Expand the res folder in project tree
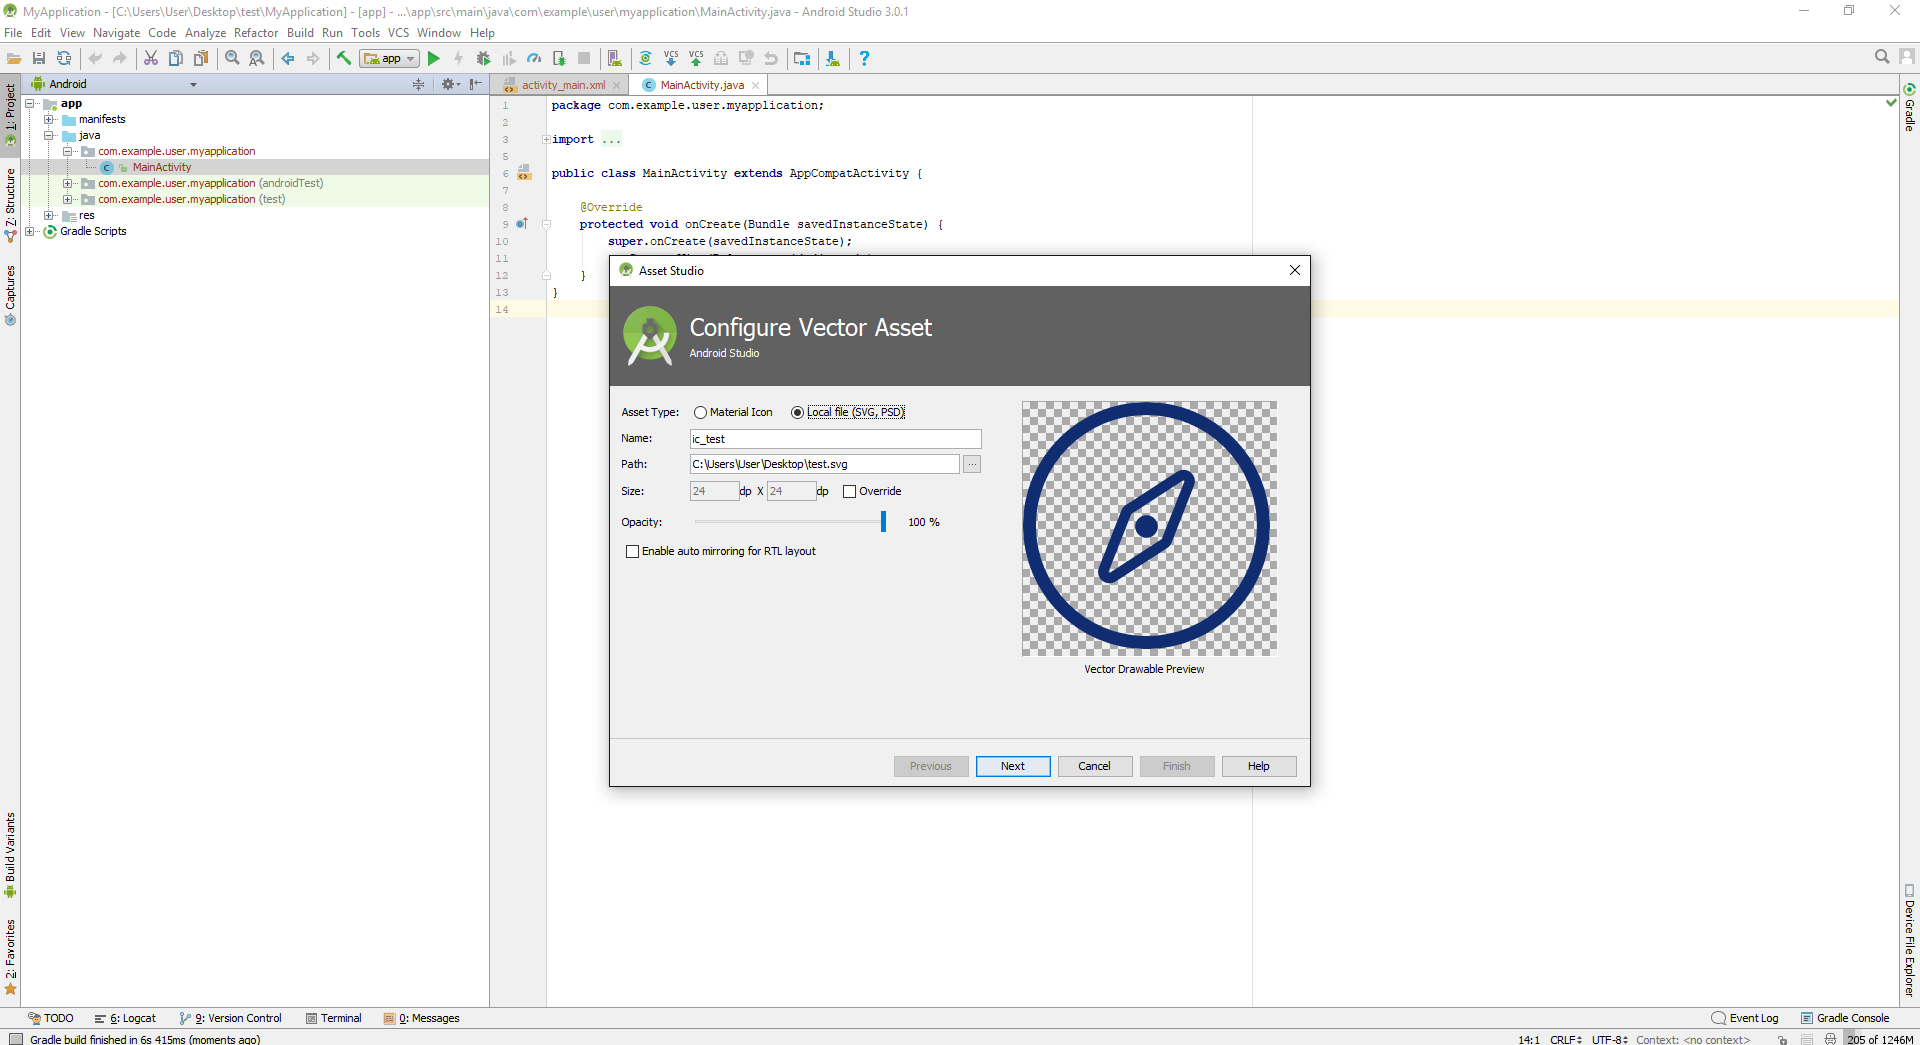1920x1045 pixels. click(49, 216)
